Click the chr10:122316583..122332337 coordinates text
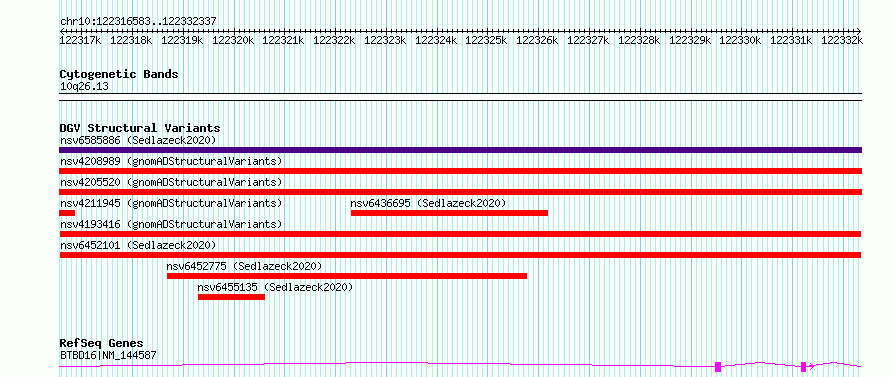The image size is (890, 377). point(138,22)
